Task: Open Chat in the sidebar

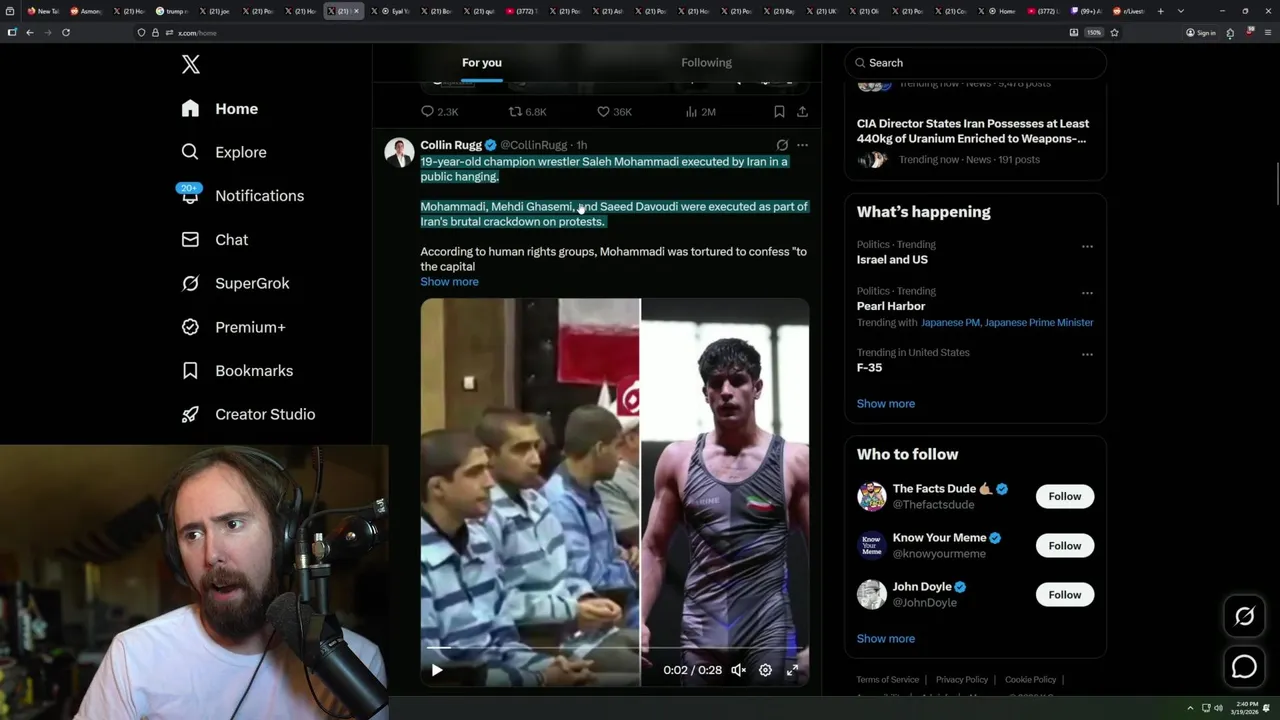Action: coord(215,240)
